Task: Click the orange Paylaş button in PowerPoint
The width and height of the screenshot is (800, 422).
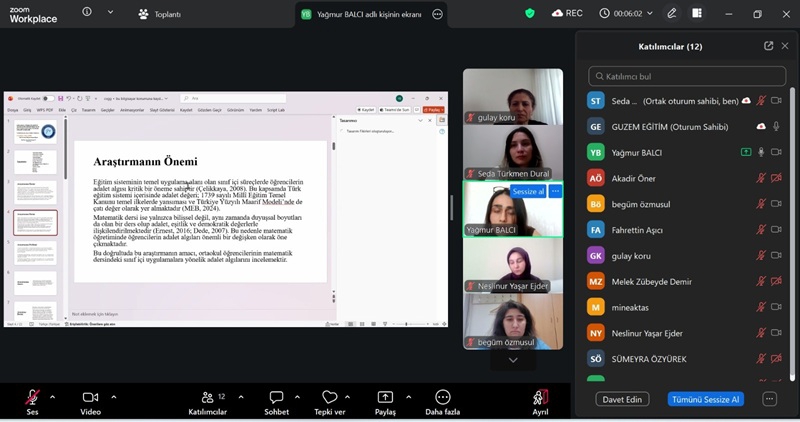Action: pyautogui.click(x=433, y=110)
